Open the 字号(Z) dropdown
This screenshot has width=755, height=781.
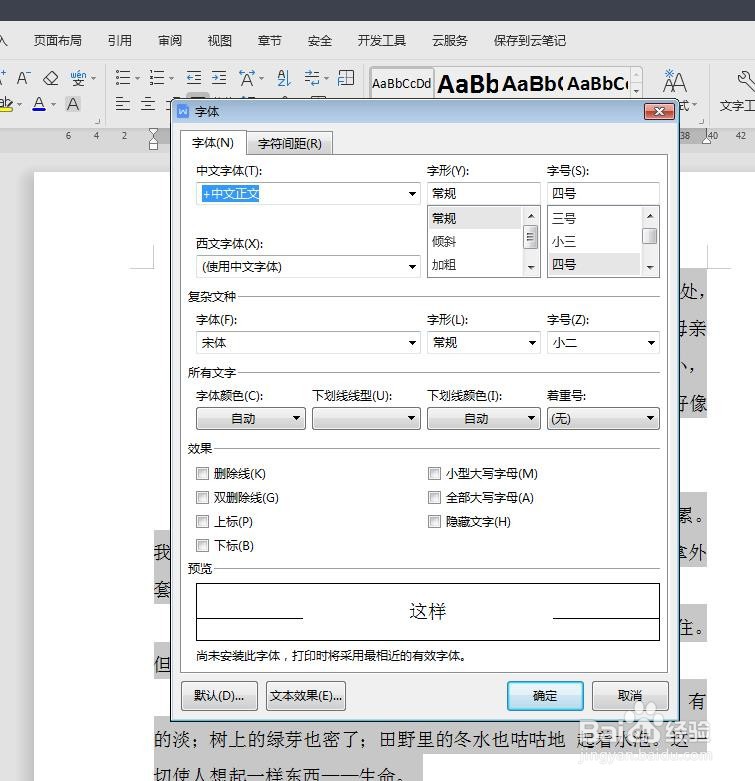click(x=651, y=343)
